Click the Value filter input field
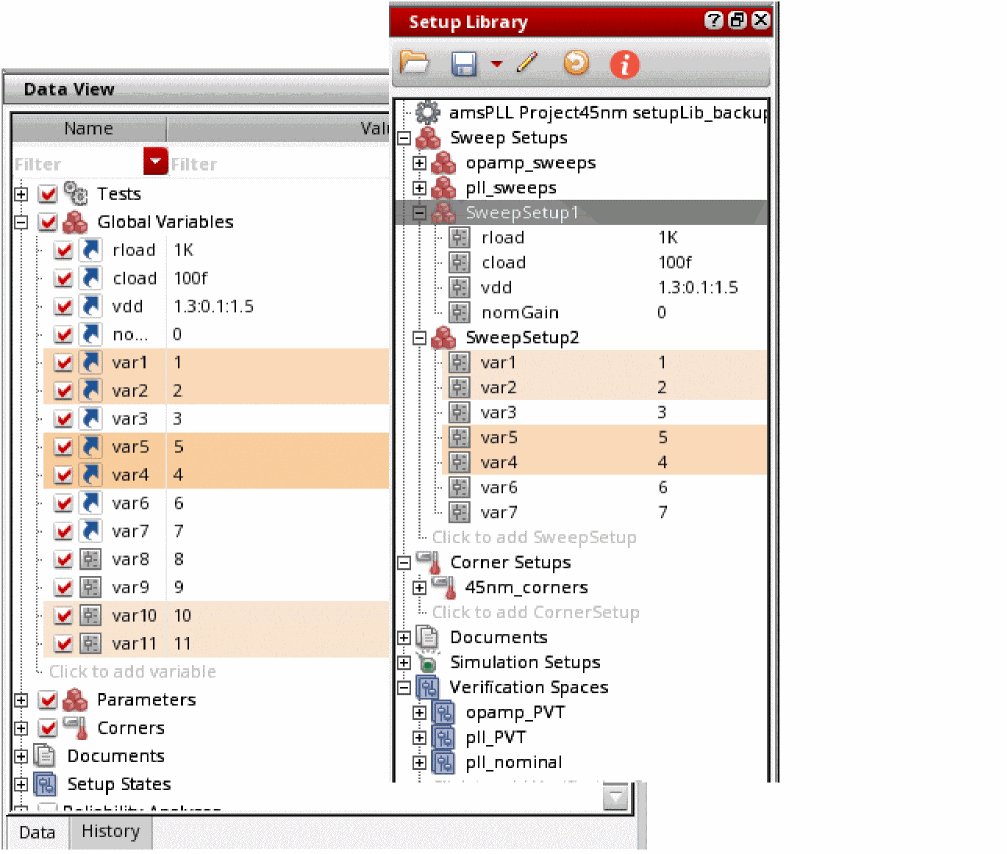The width and height of the screenshot is (1007, 854). click(x=279, y=164)
